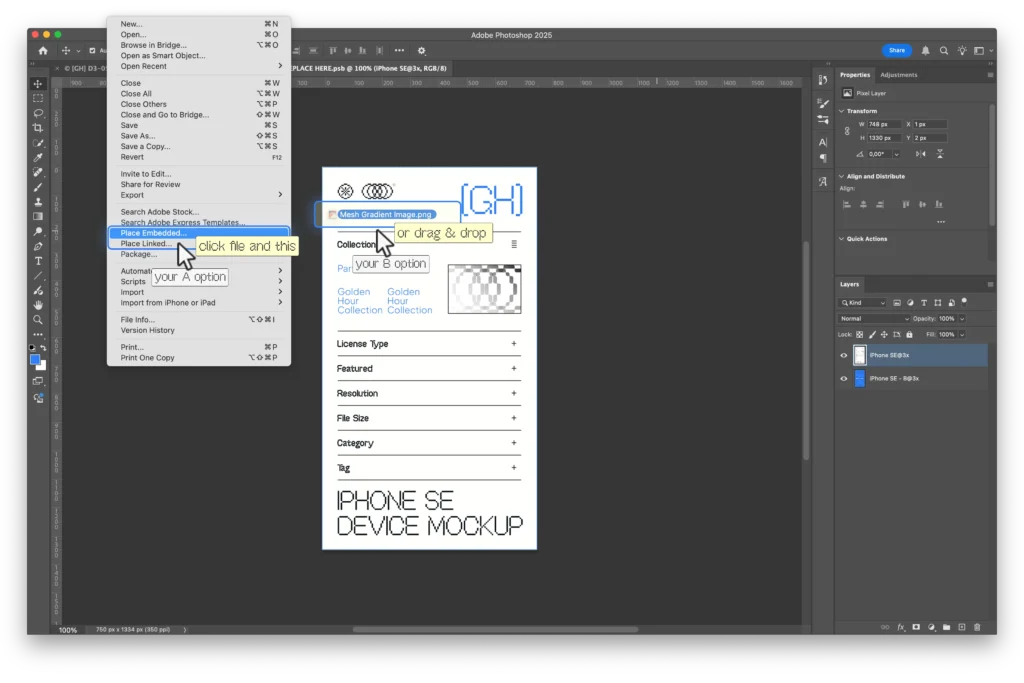Hide the iPhone SE@3x layer
Screen dimensions: 1024x683
coord(844,355)
